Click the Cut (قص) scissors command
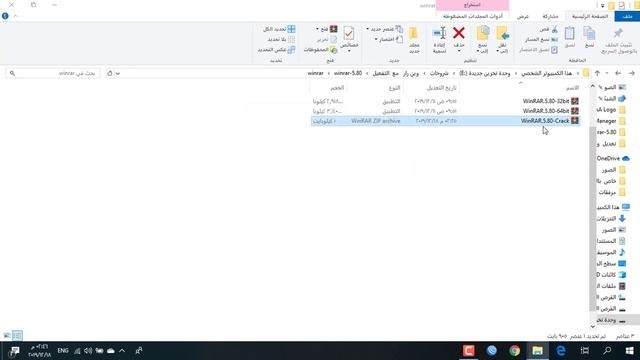The image size is (640, 360). click(x=548, y=29)
